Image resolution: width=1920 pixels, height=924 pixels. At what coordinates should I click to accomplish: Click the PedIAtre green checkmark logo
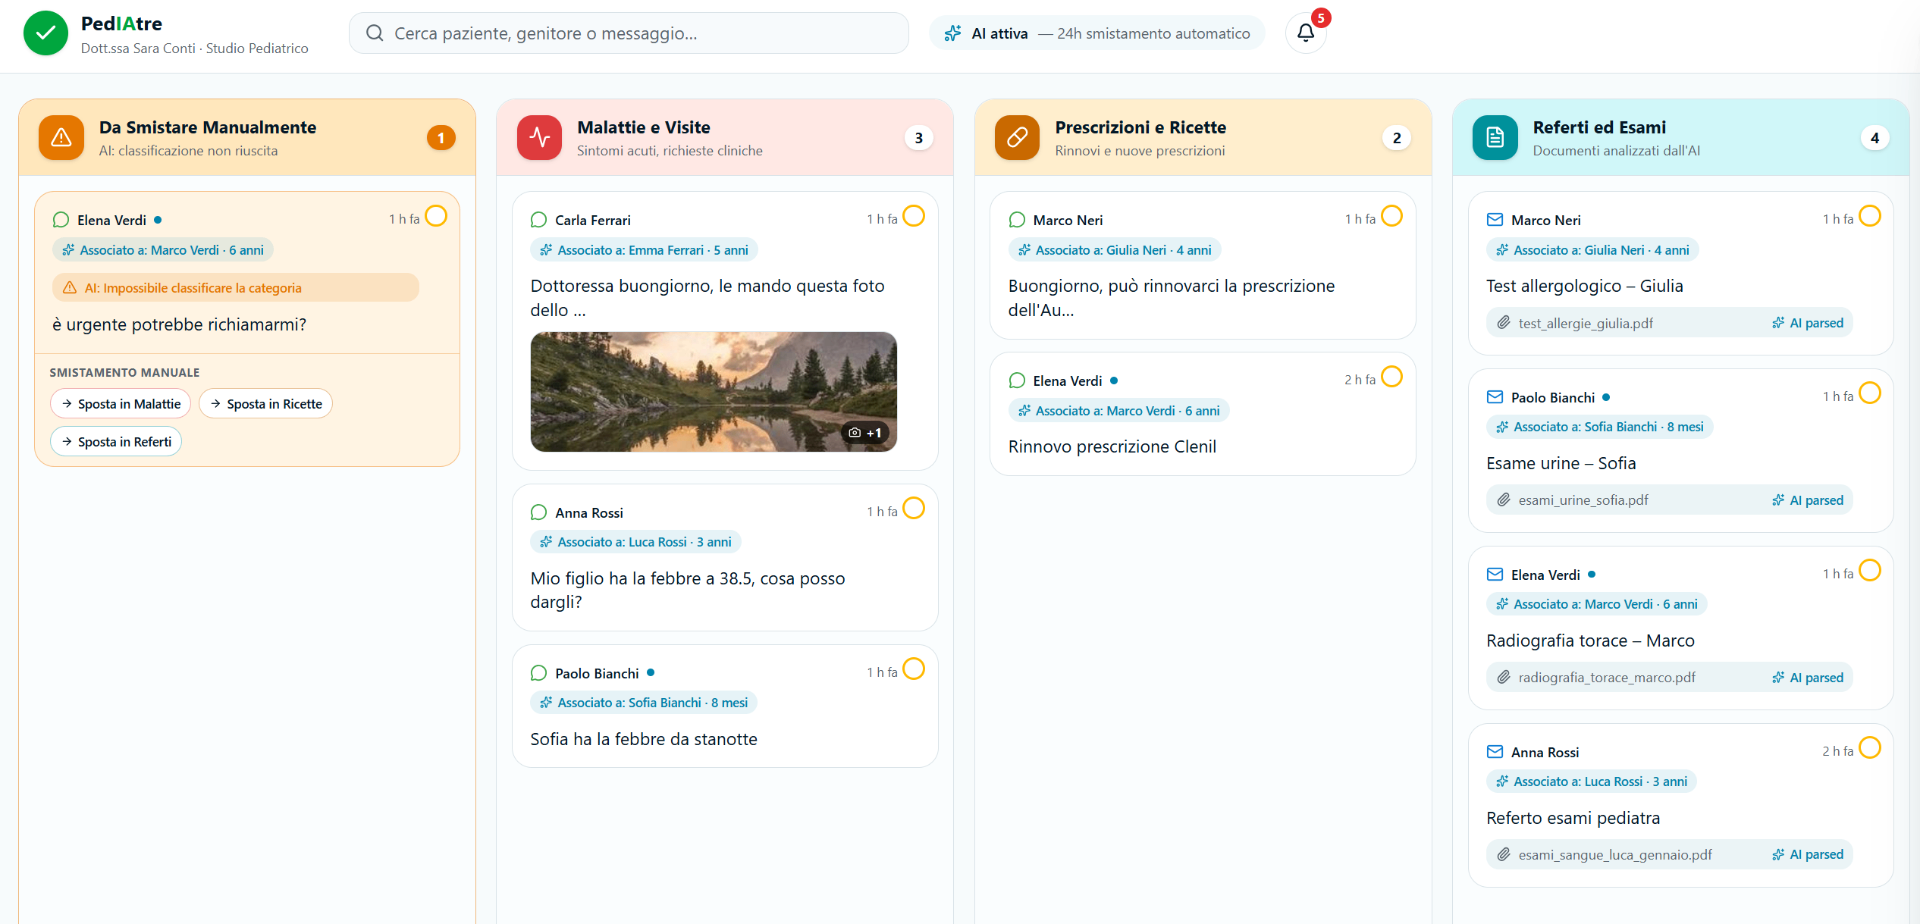pos(45,33)
